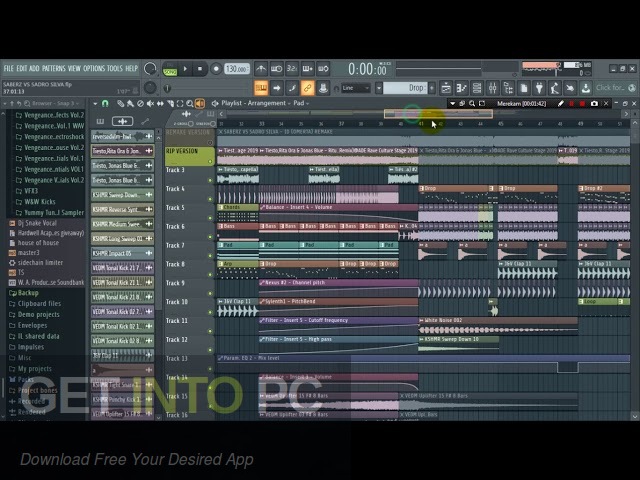This screenshot has height=480, width=640.
Task: Open the Piano roll view icon
Action: 461,88
